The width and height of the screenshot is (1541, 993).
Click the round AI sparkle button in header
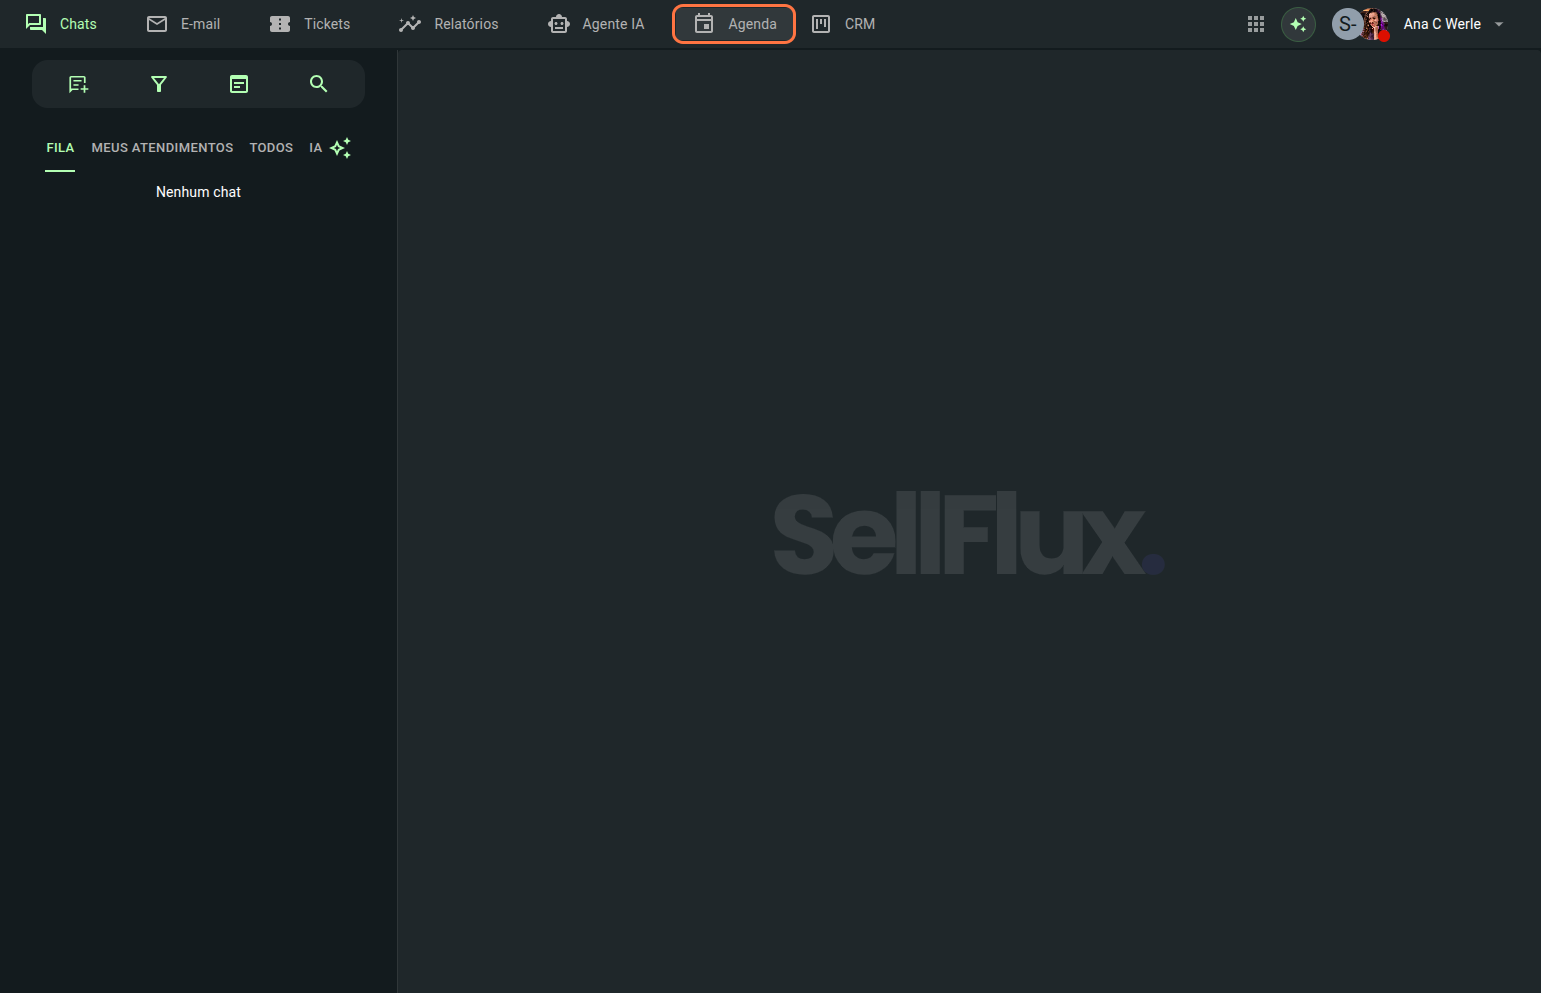[x=1298, y=24]
